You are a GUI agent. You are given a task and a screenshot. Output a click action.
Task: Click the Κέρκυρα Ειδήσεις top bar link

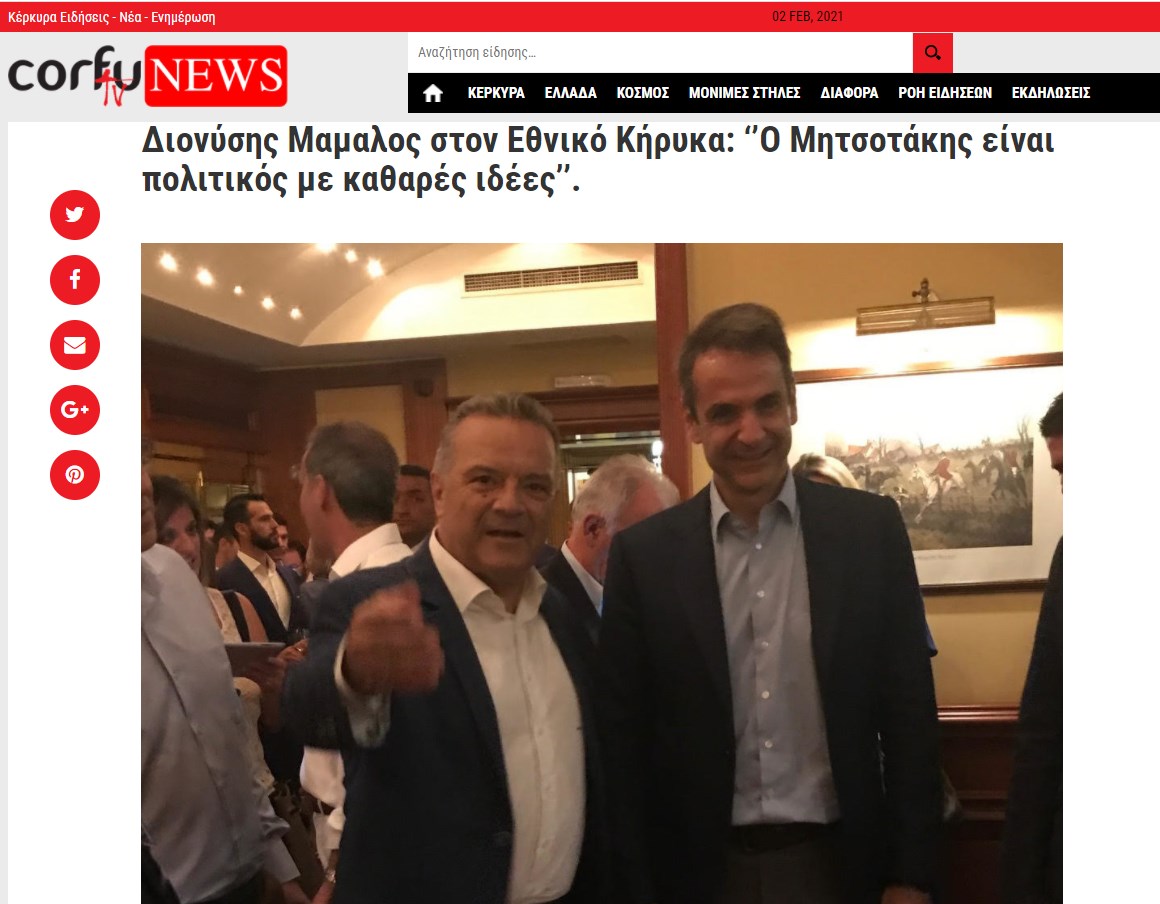coord(112,17)
